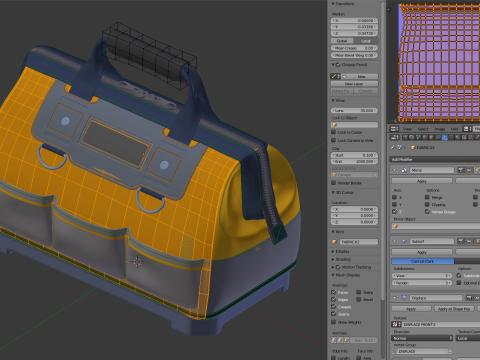Enable Lock Camera to View checkbox
This screenshot has height=360, width=480.
click(x=333, y=140)
